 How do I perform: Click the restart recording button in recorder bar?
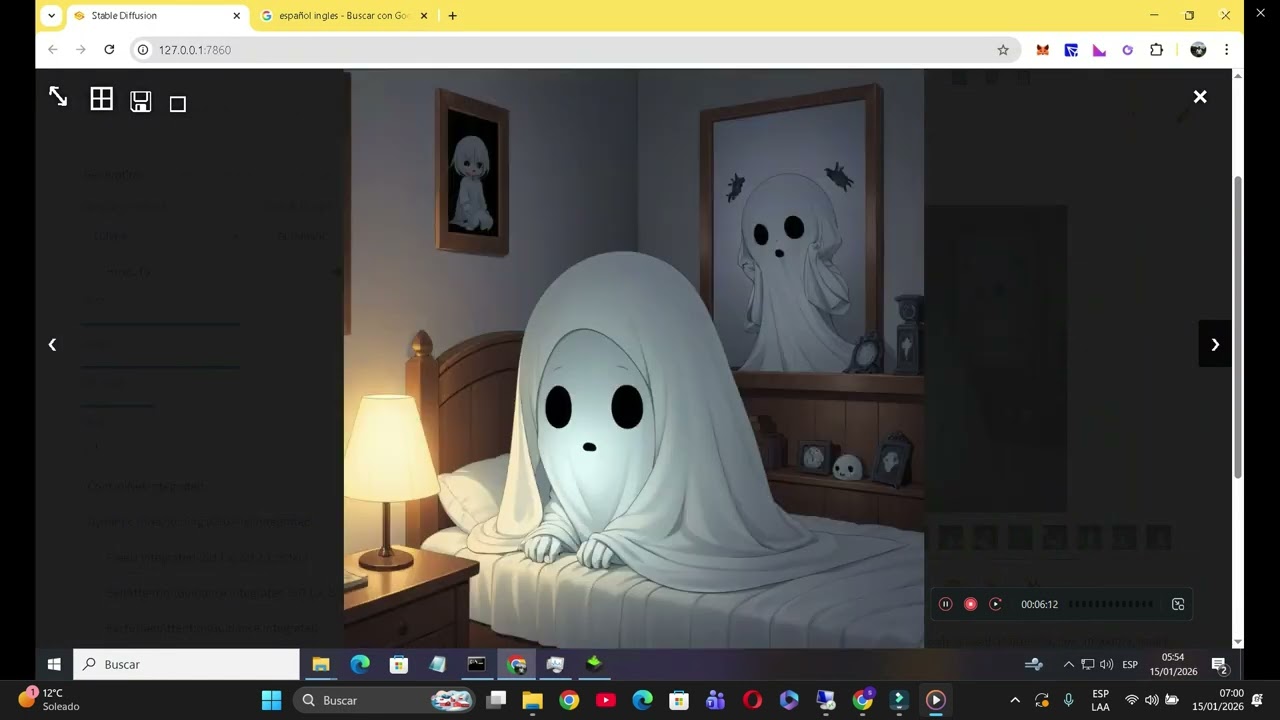tap(995, 604)
